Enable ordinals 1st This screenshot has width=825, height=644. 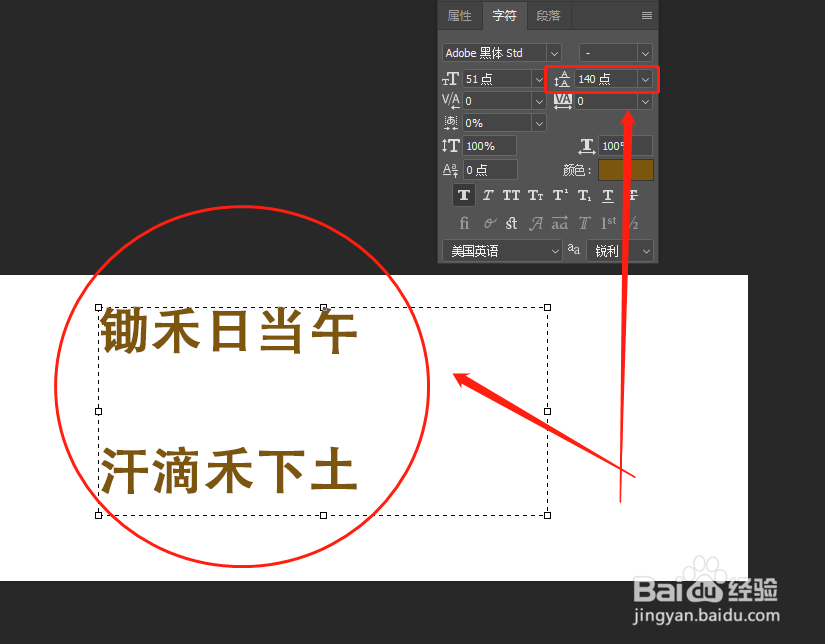coord(608,223)
